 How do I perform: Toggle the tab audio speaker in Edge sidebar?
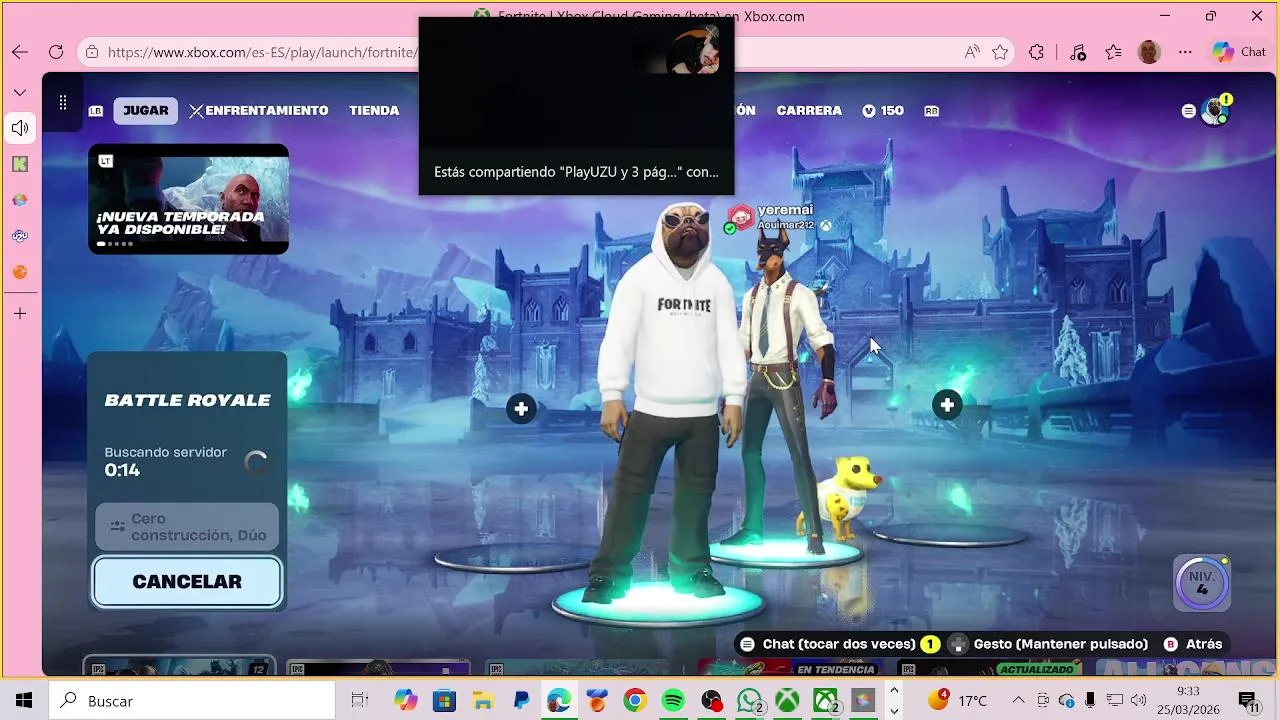(x=20, y=128)
